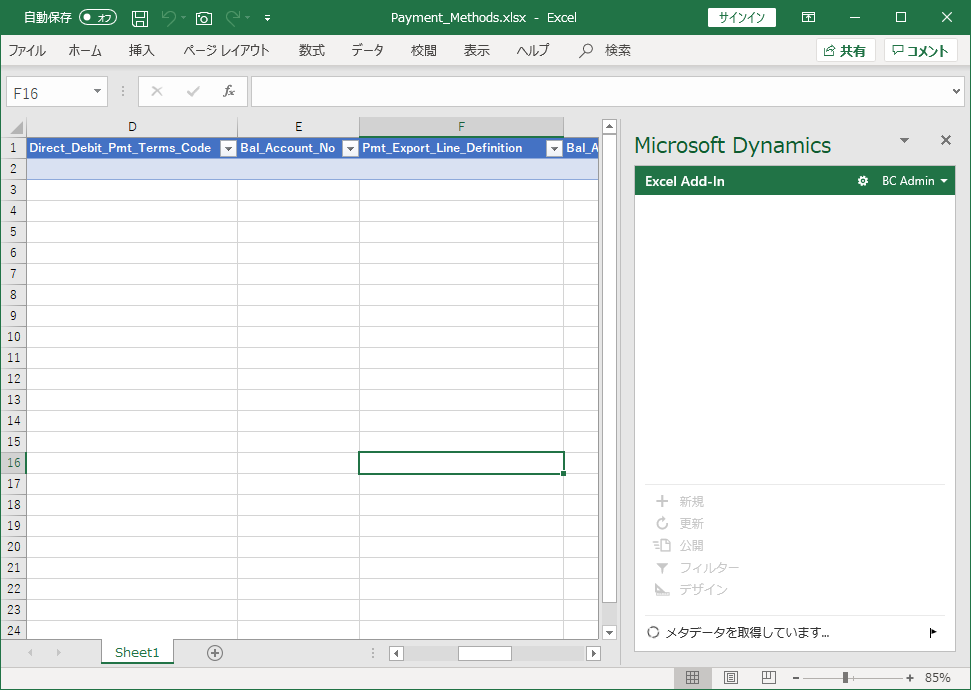Image resolution: width=971 pixels, height=690 pixels.
Task: Click the 更新 refresh action
Action: [x=679, y=523]
